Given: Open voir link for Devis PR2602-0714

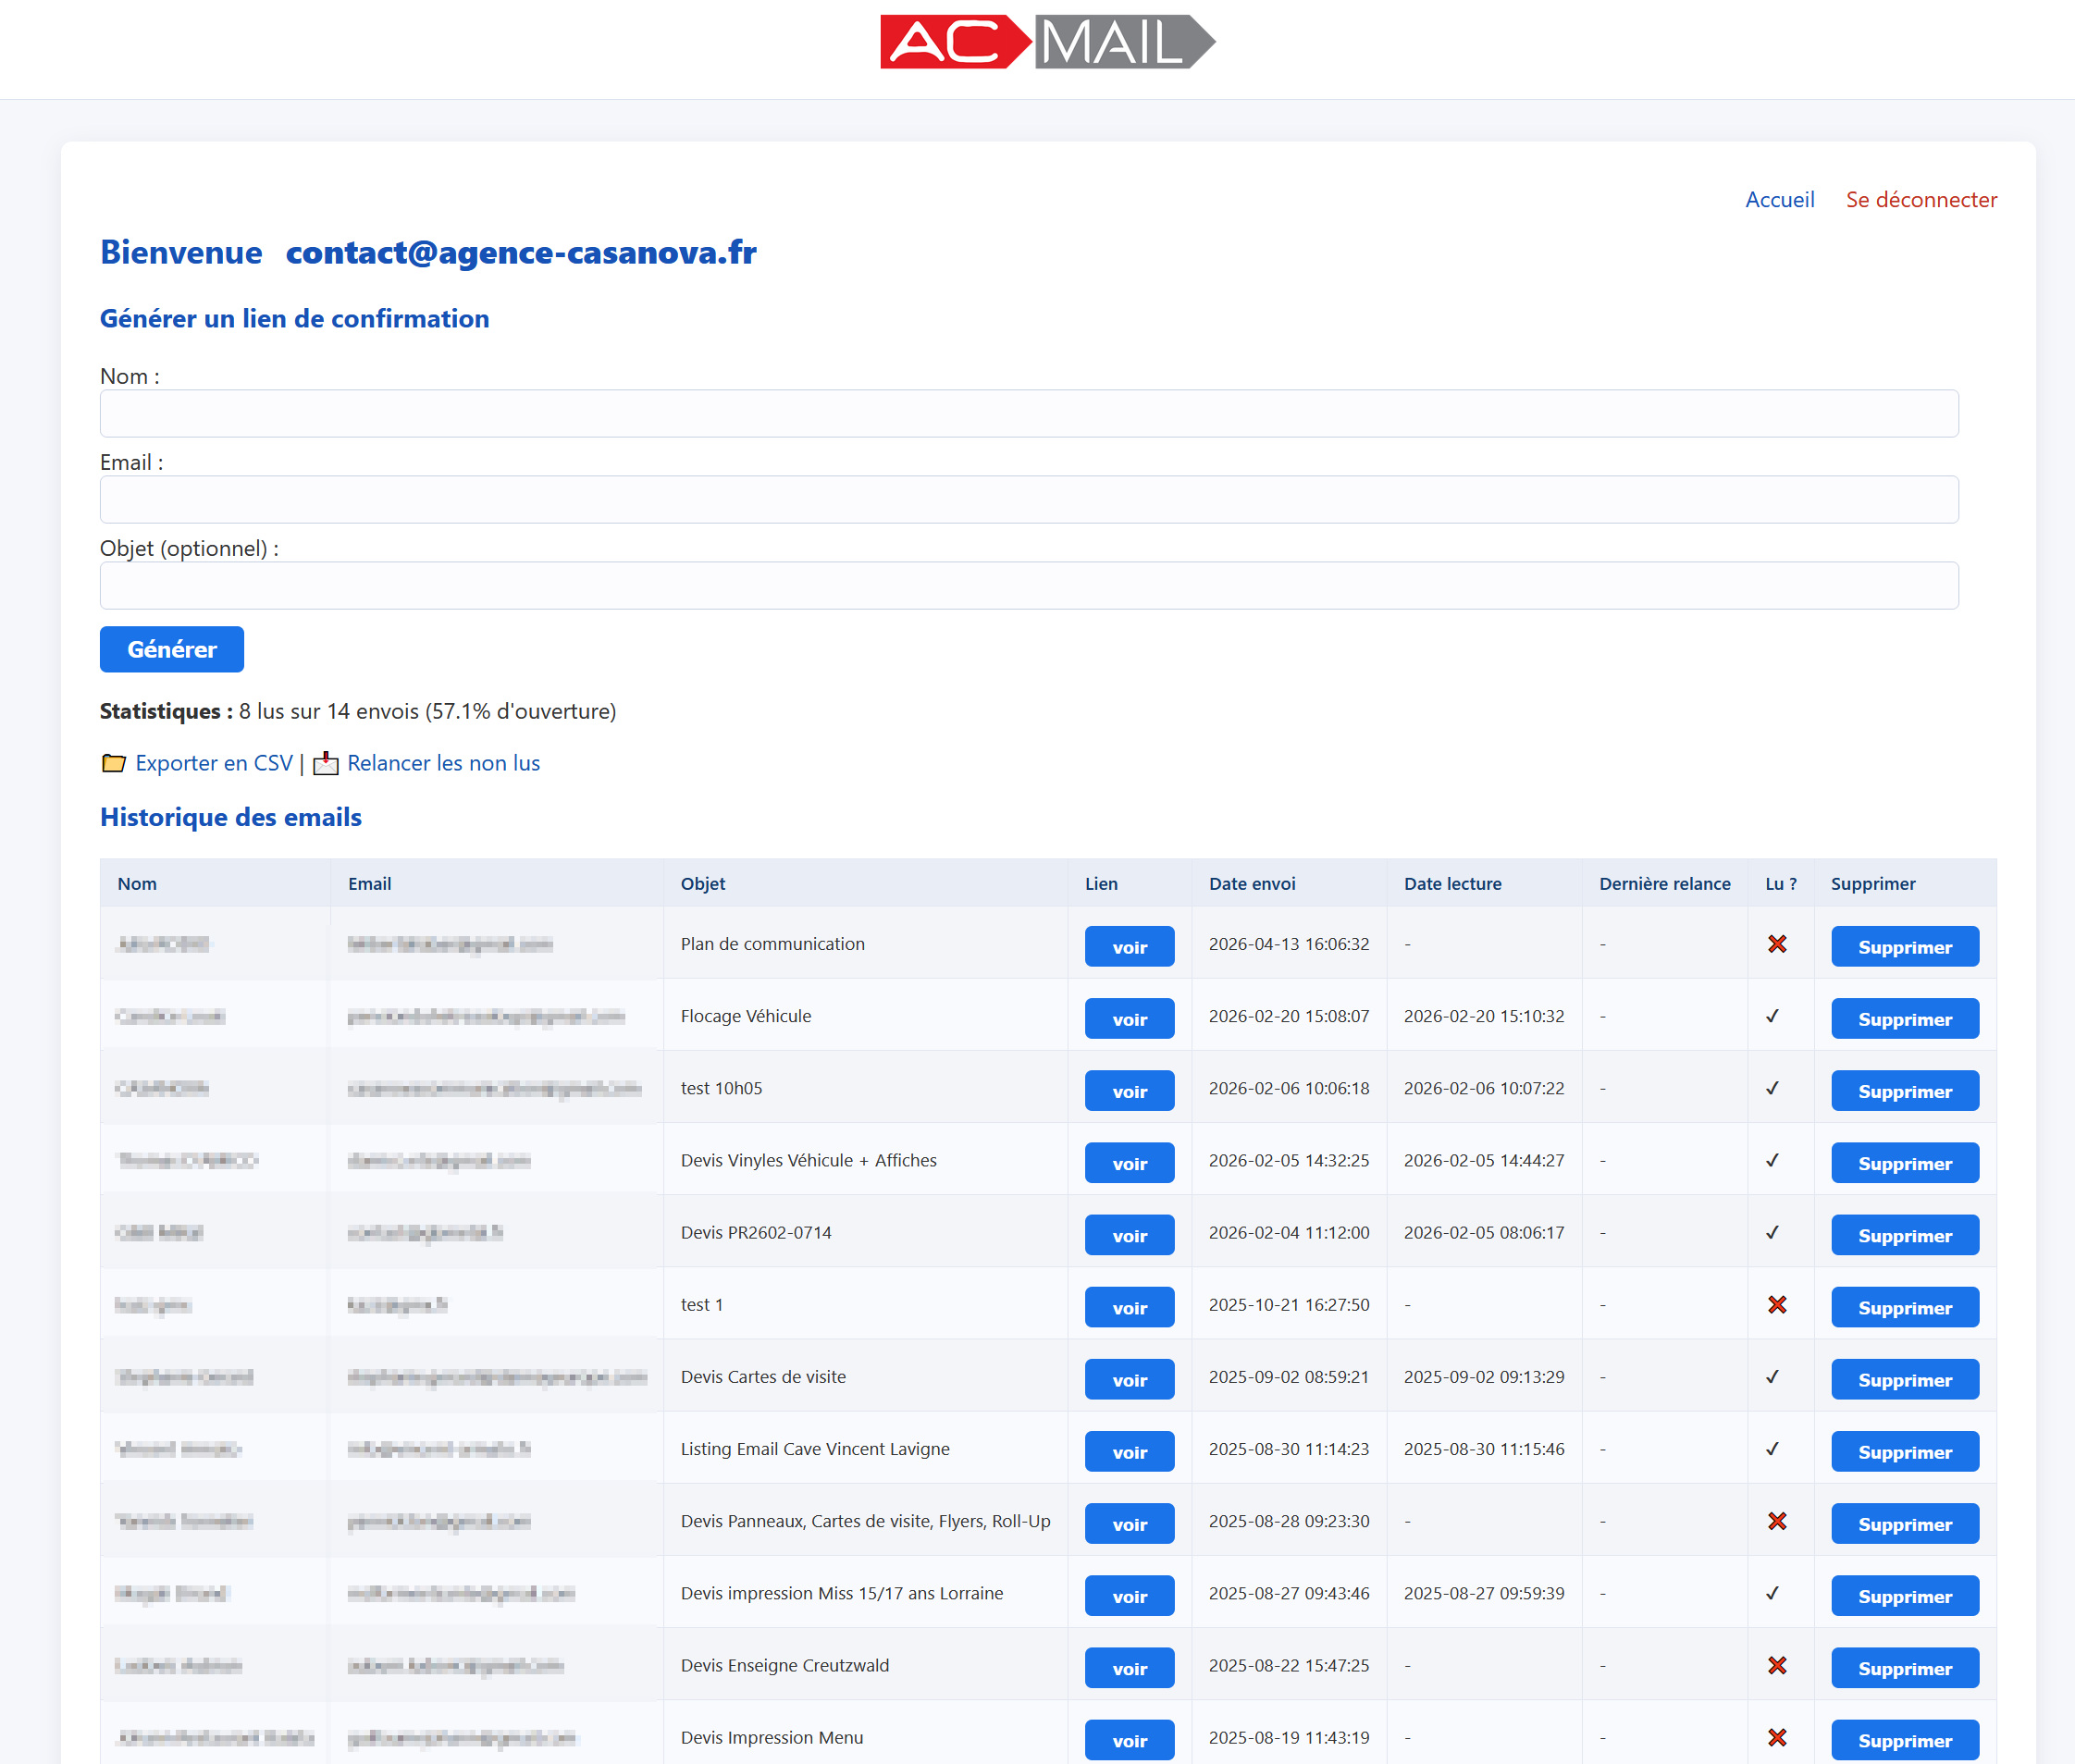Looking at the screenshot, I should click(x=1129, y=1235).
